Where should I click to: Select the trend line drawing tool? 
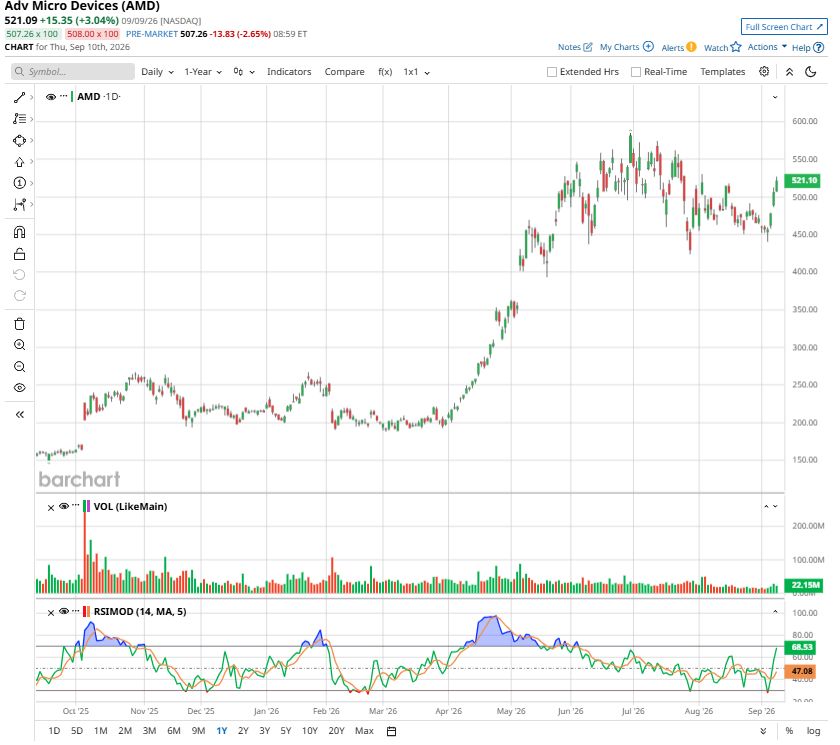19,97
